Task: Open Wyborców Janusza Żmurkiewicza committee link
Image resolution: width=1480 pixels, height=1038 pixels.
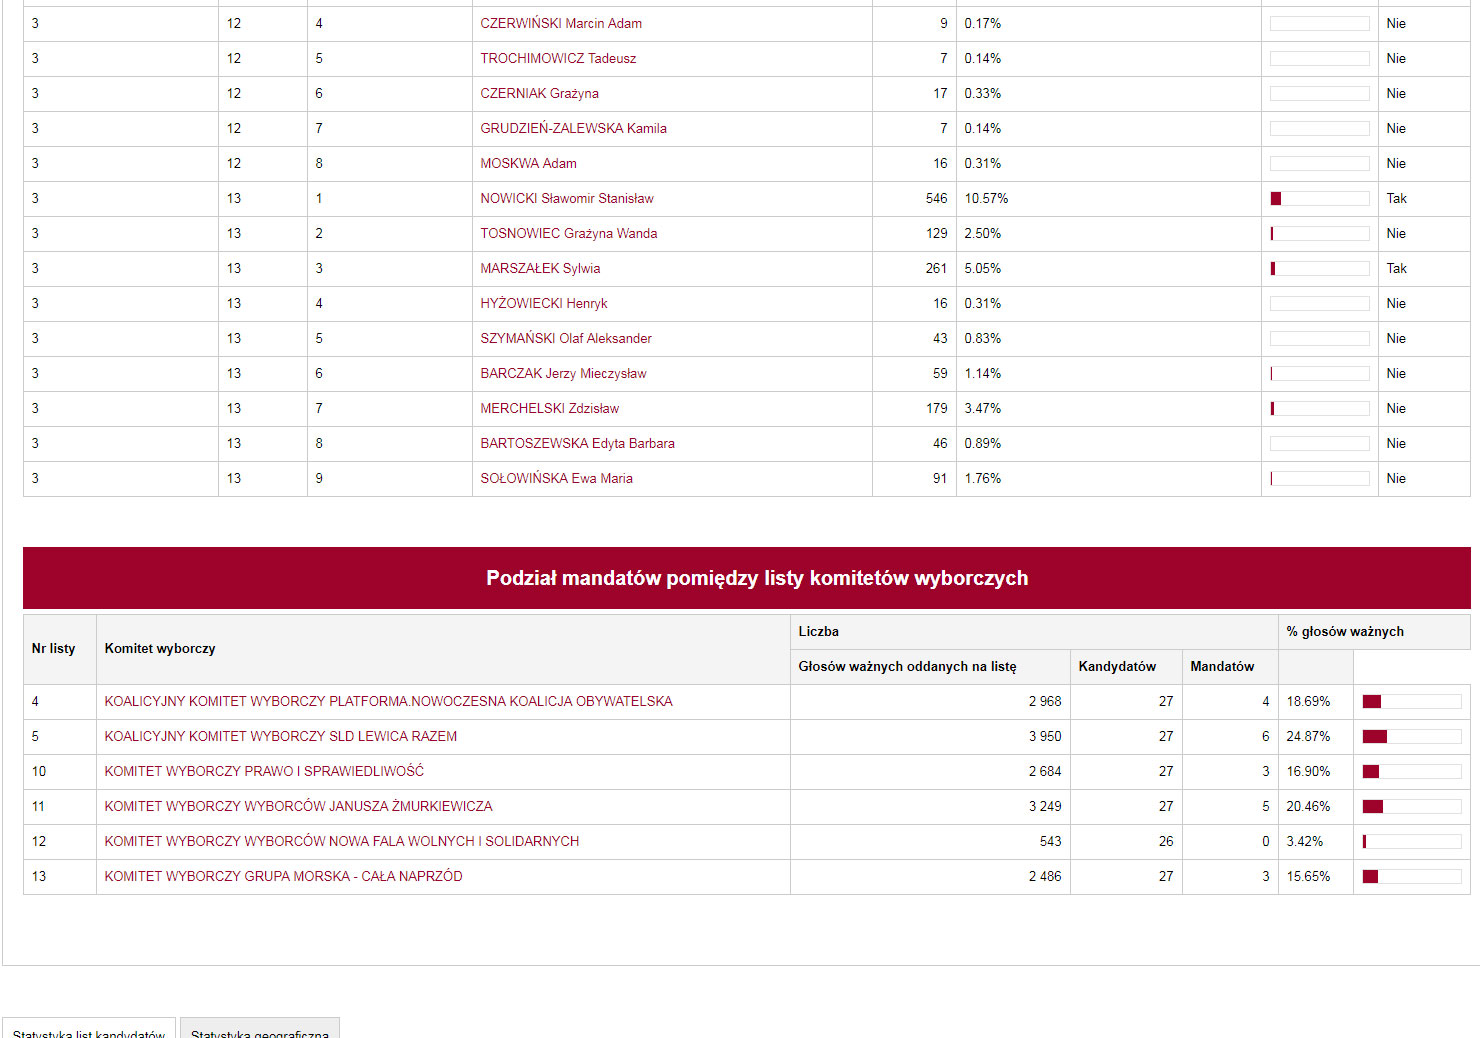Action: point(298,807)
